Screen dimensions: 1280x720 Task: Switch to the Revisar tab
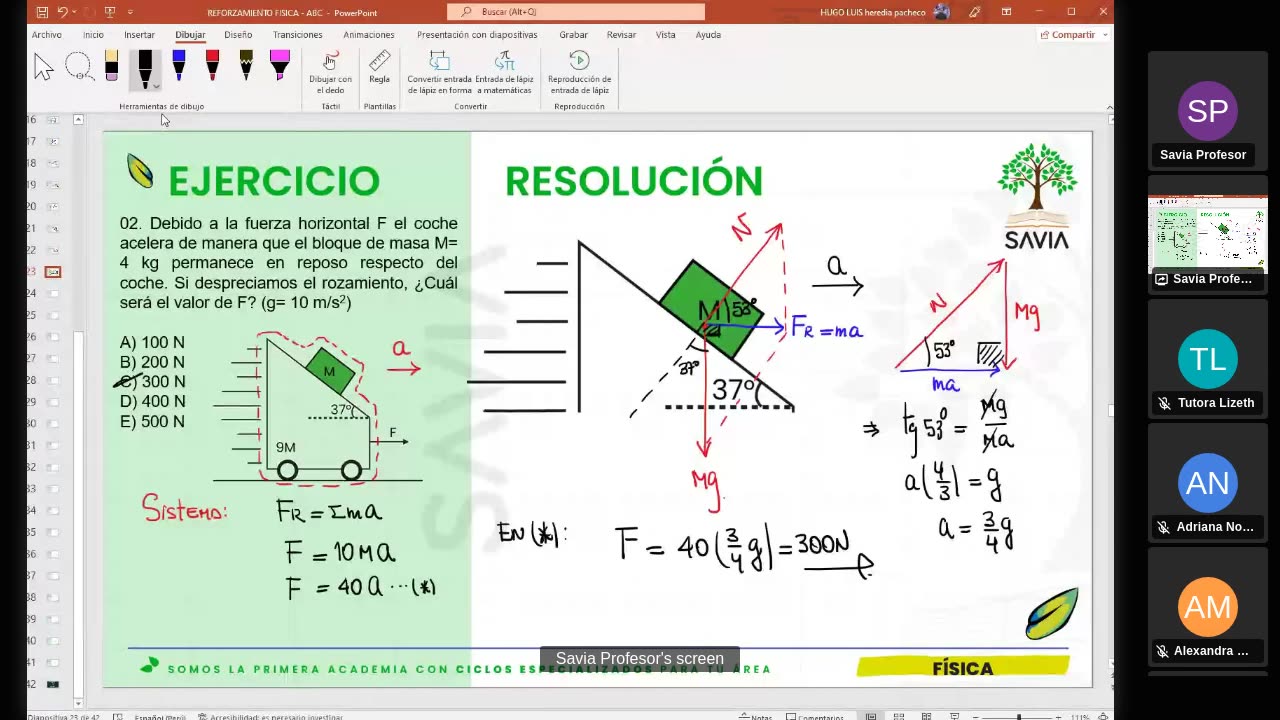621,35
